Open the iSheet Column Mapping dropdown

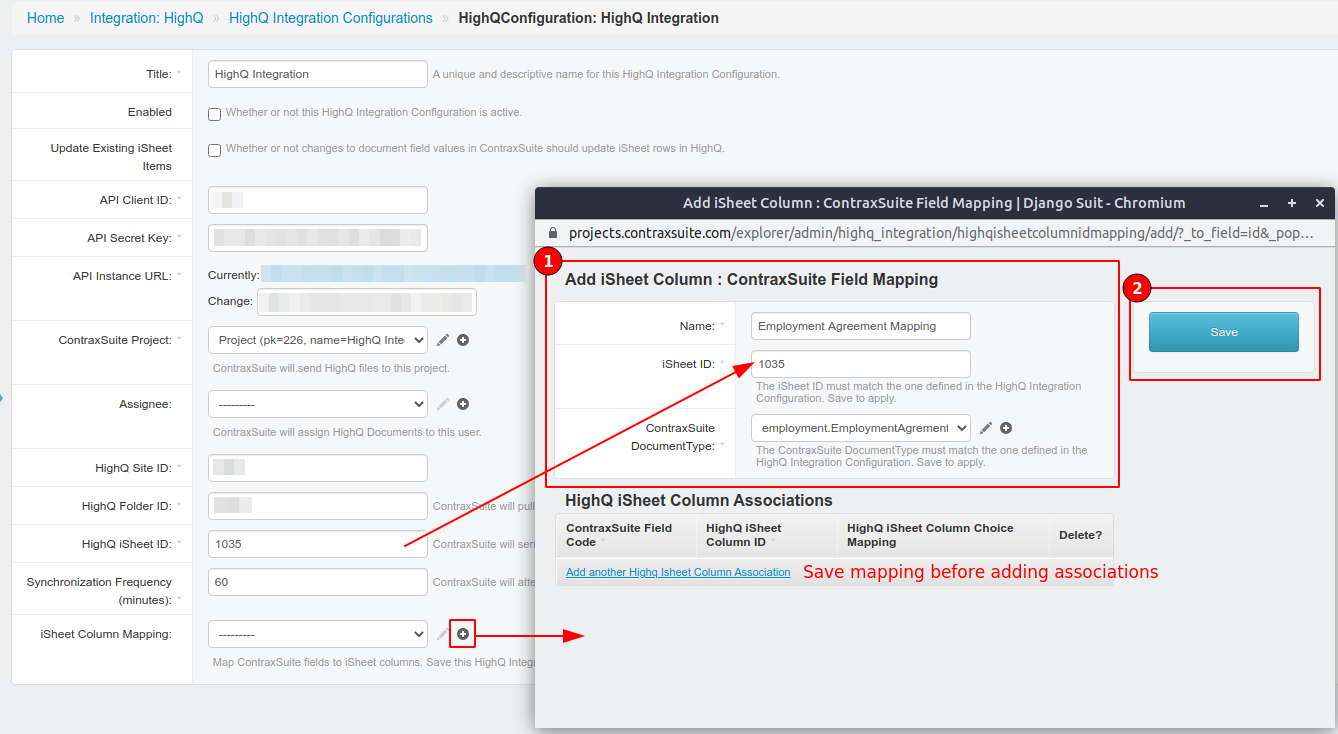[318, 634]
